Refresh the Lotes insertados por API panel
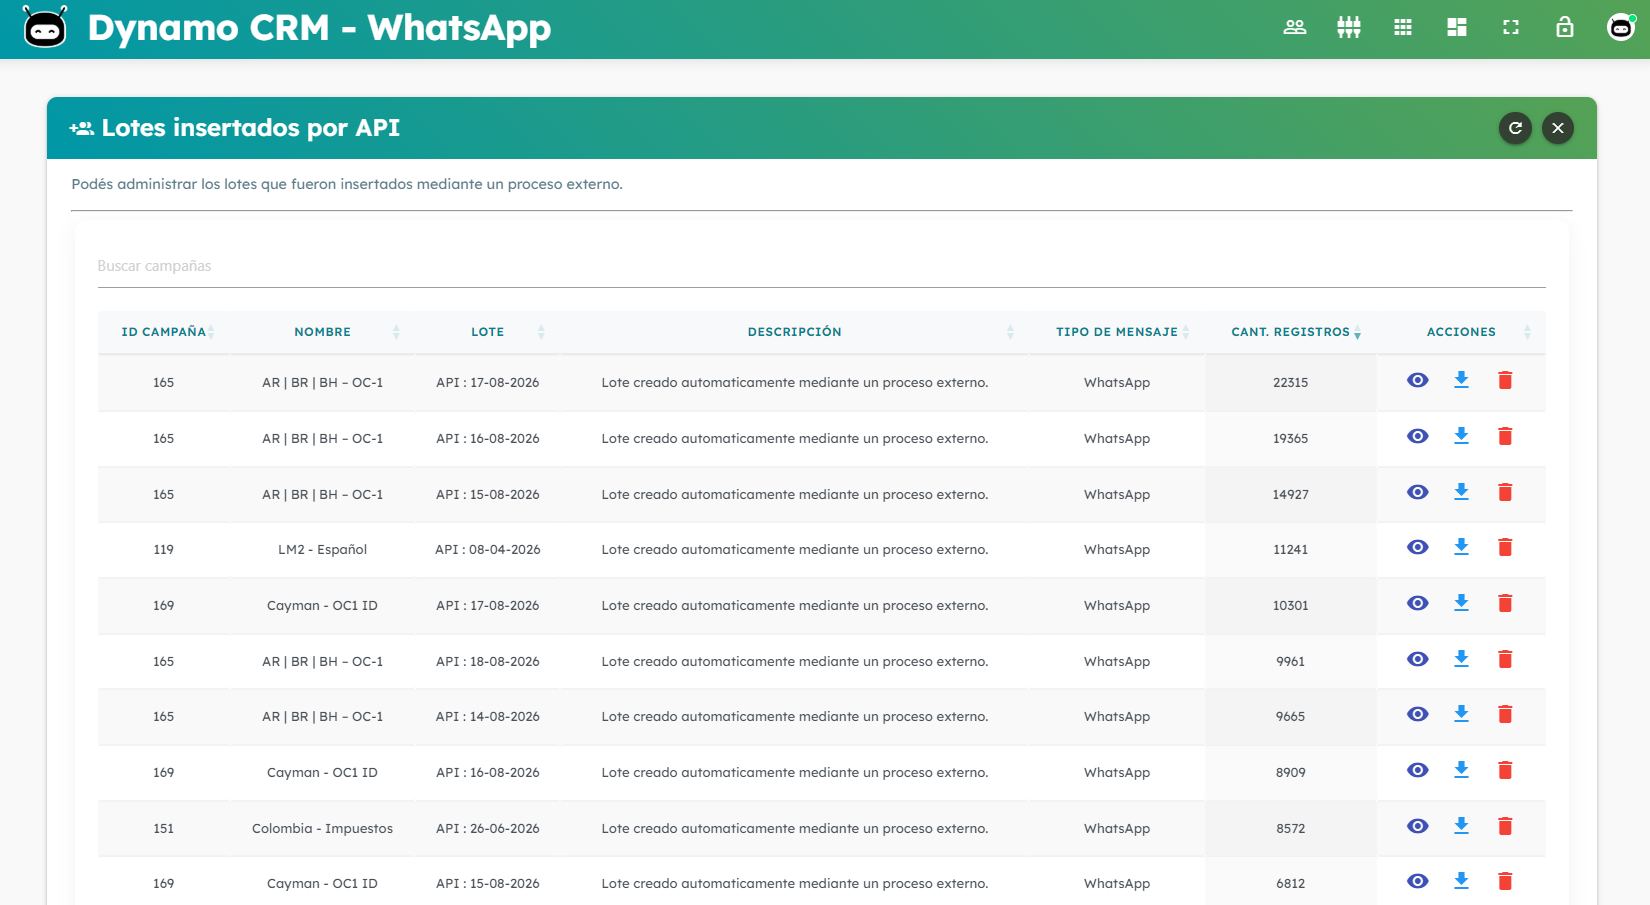The width and height of the screenshot is (1650, 905). [x=1516, y=128]
